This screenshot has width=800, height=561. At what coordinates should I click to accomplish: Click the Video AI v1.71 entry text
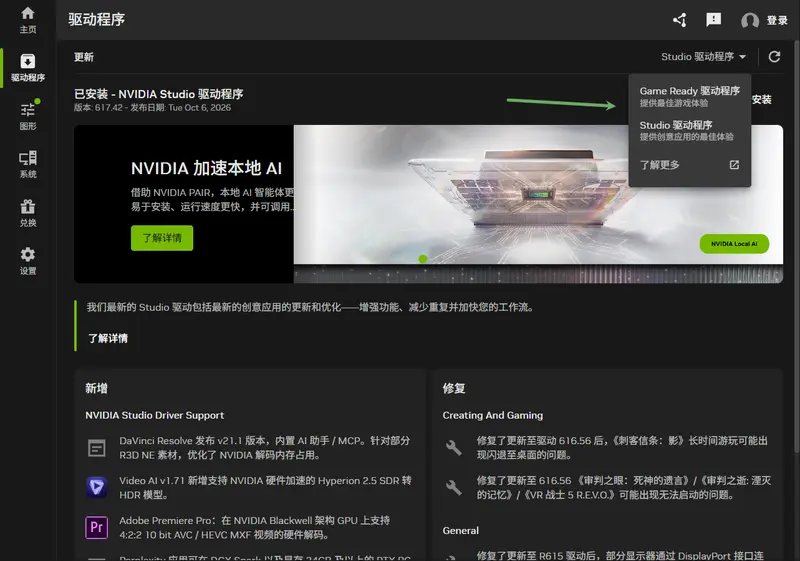click(265, 488)
